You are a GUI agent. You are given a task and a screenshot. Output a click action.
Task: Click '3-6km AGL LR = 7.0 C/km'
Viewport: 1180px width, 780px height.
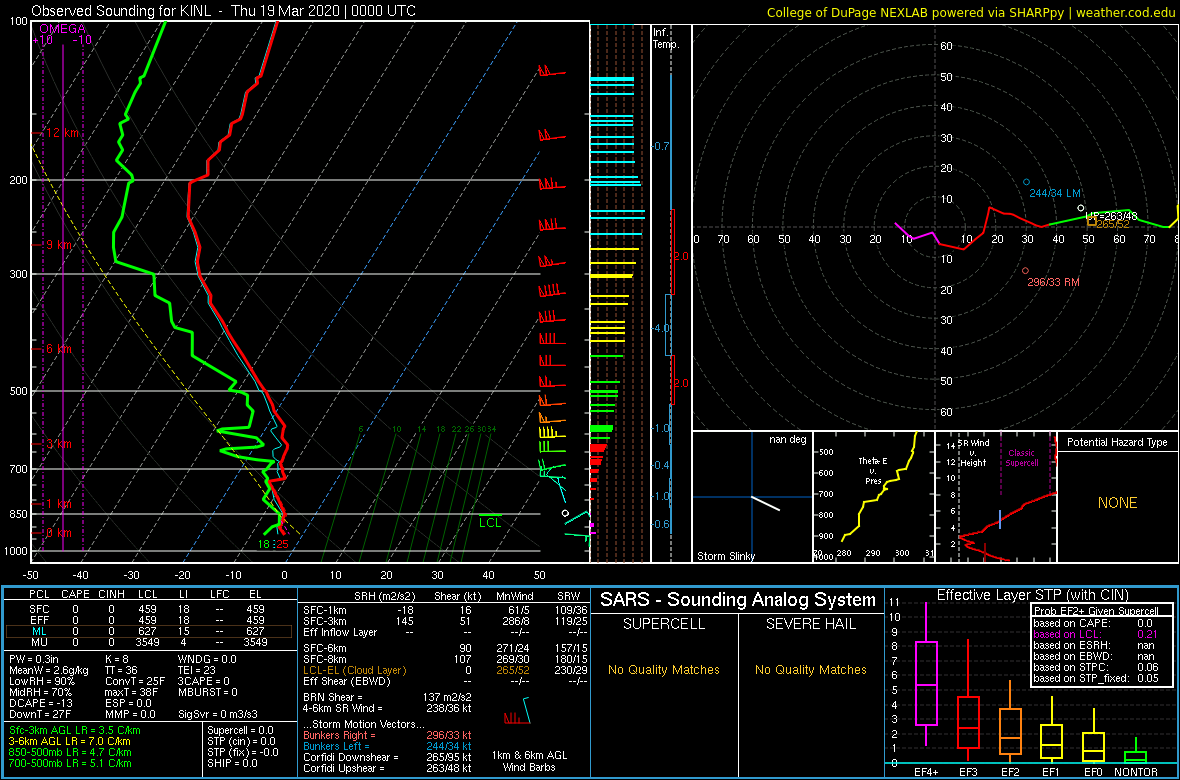click(71, 742)
